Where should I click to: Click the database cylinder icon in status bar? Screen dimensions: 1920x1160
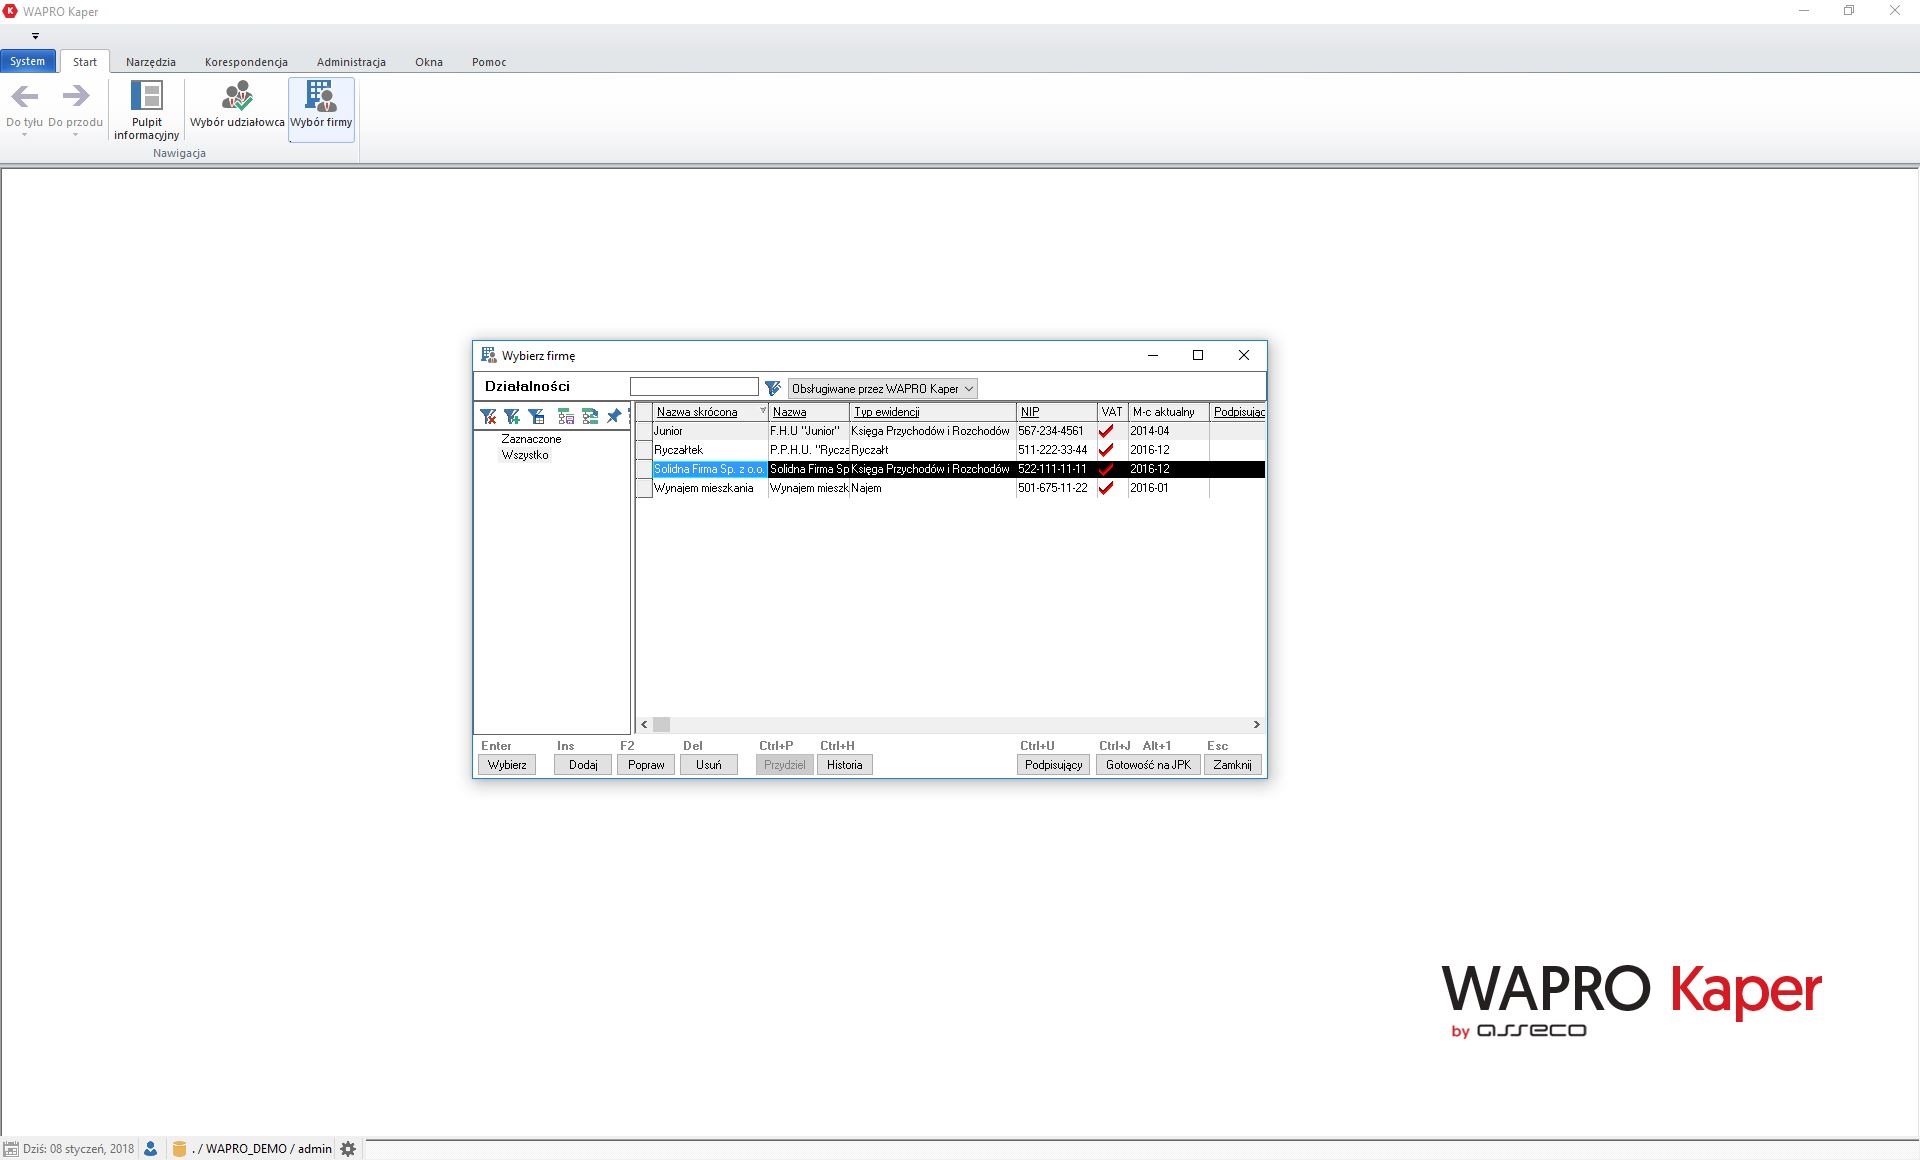[x=179, y=1149]
